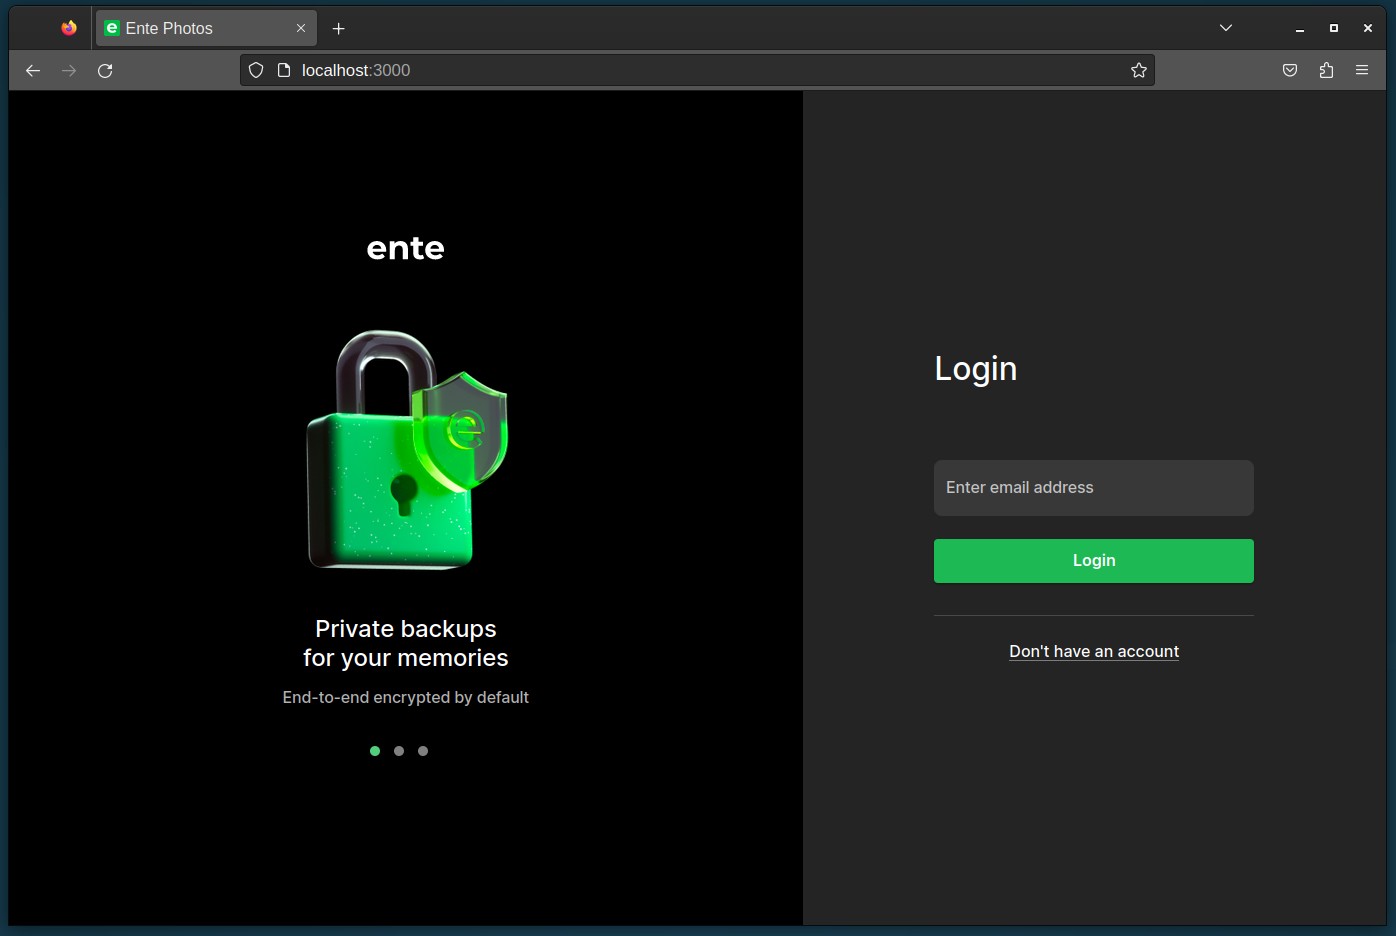
Task: Click the greyed forward navigation arrow
Action: point(69,70)
